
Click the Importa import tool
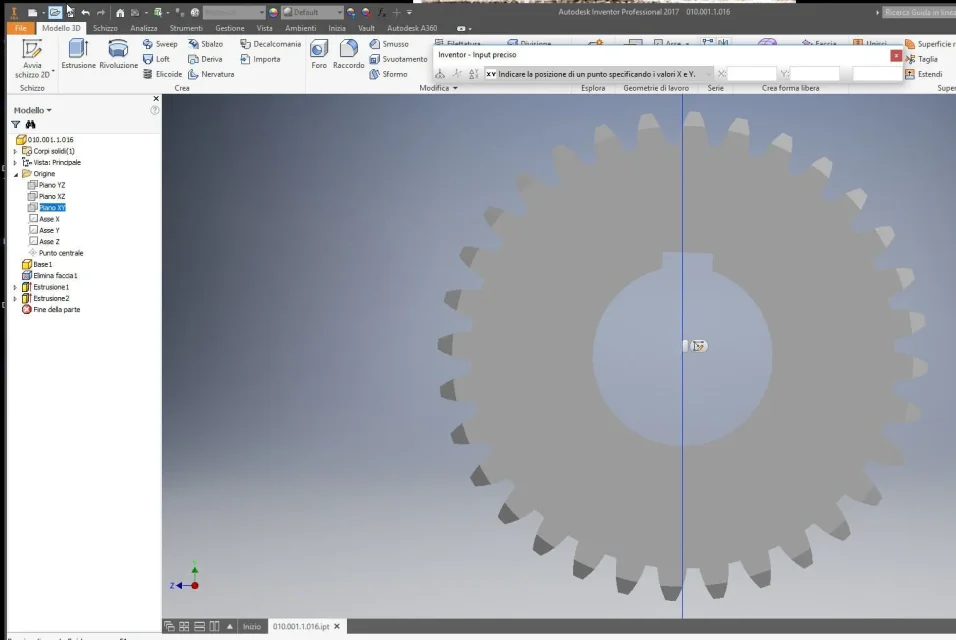coord(260,59)
